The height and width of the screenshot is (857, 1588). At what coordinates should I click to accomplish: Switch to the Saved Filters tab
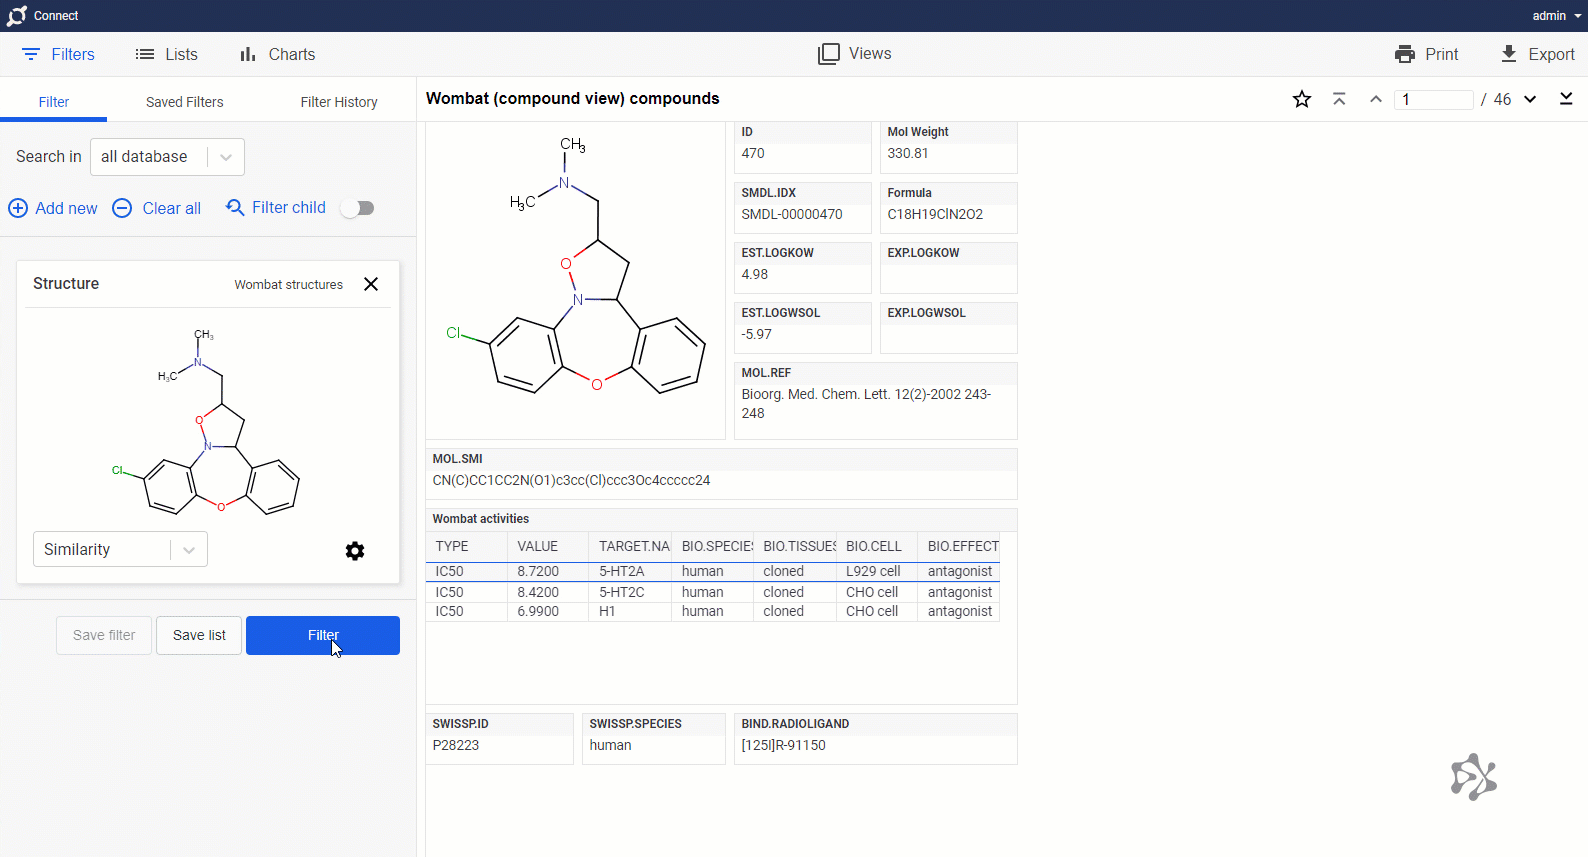(x=184, y=102)
